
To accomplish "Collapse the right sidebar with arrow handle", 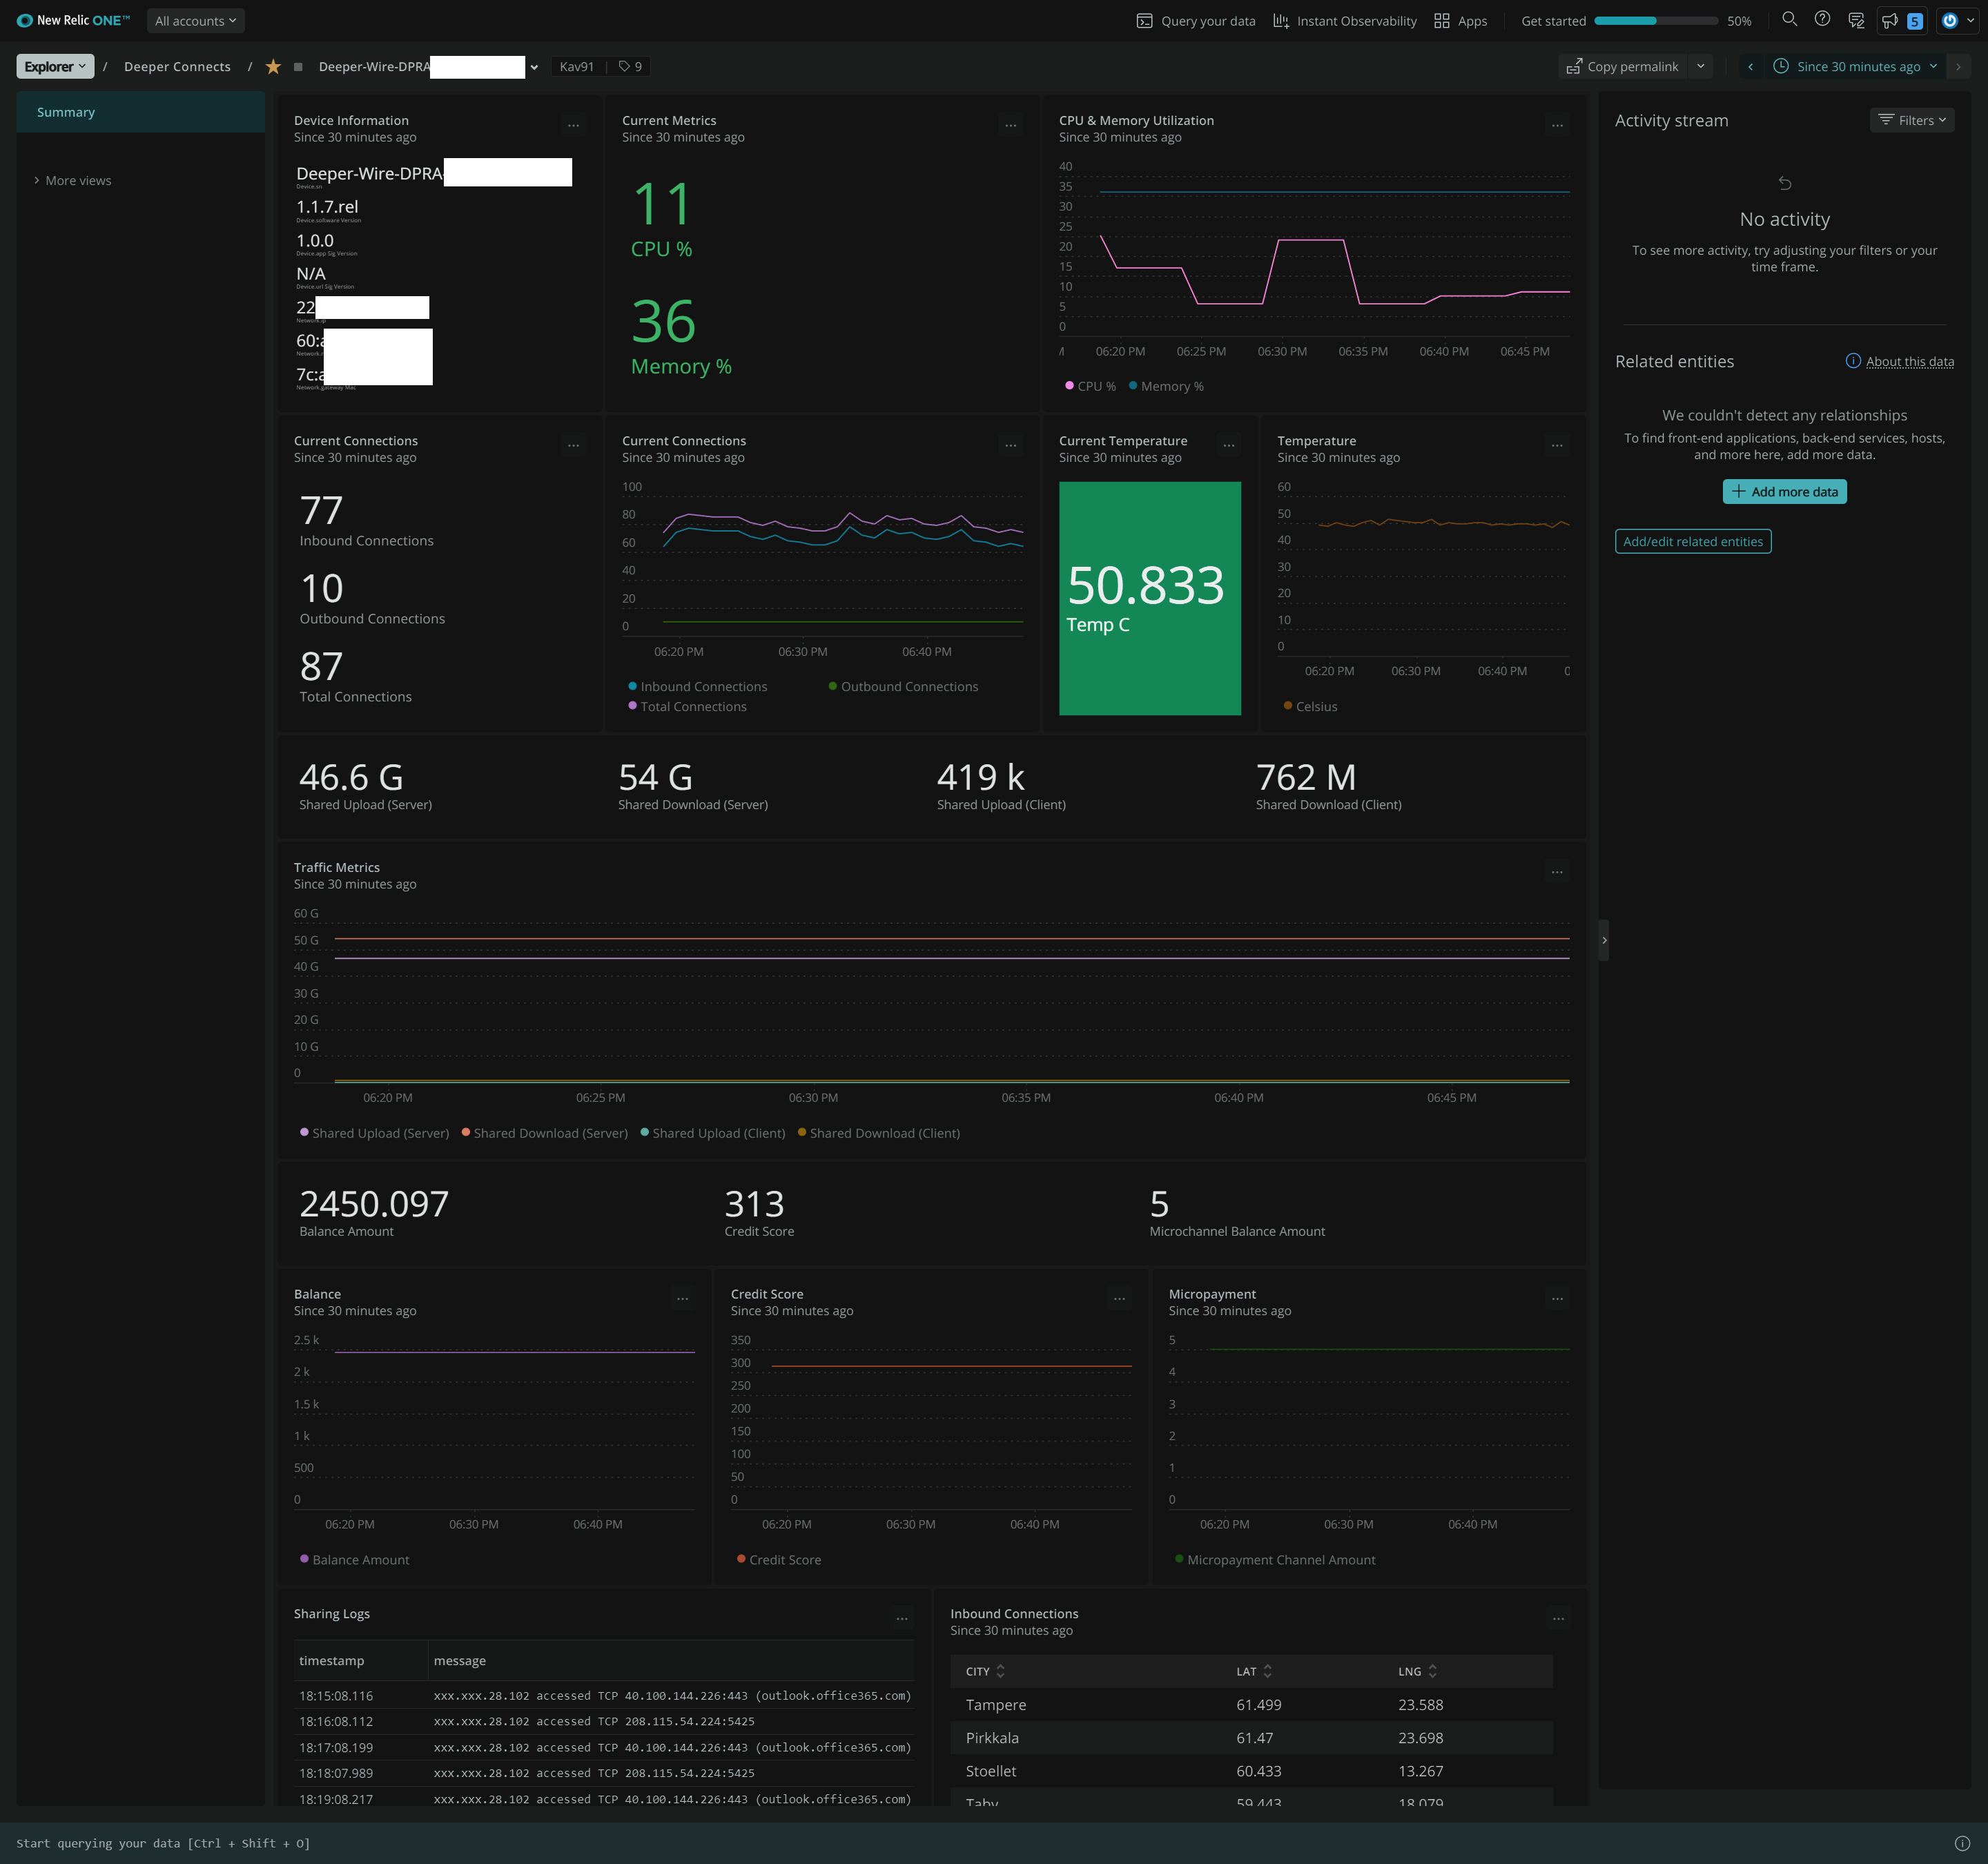I will pyautogui.click(x=1604, y=940).
